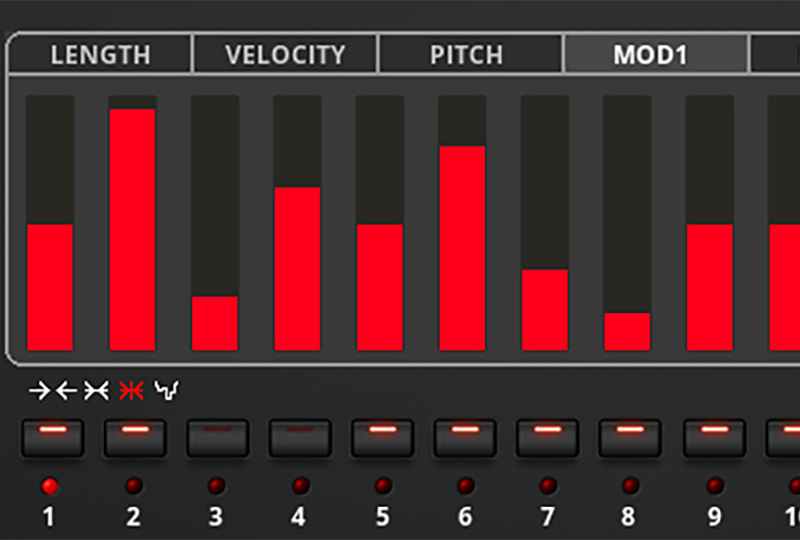Viewport: 800px width, 540px height.
Task: Select the backward arrow play direction icon
Action: coord(66,391)
